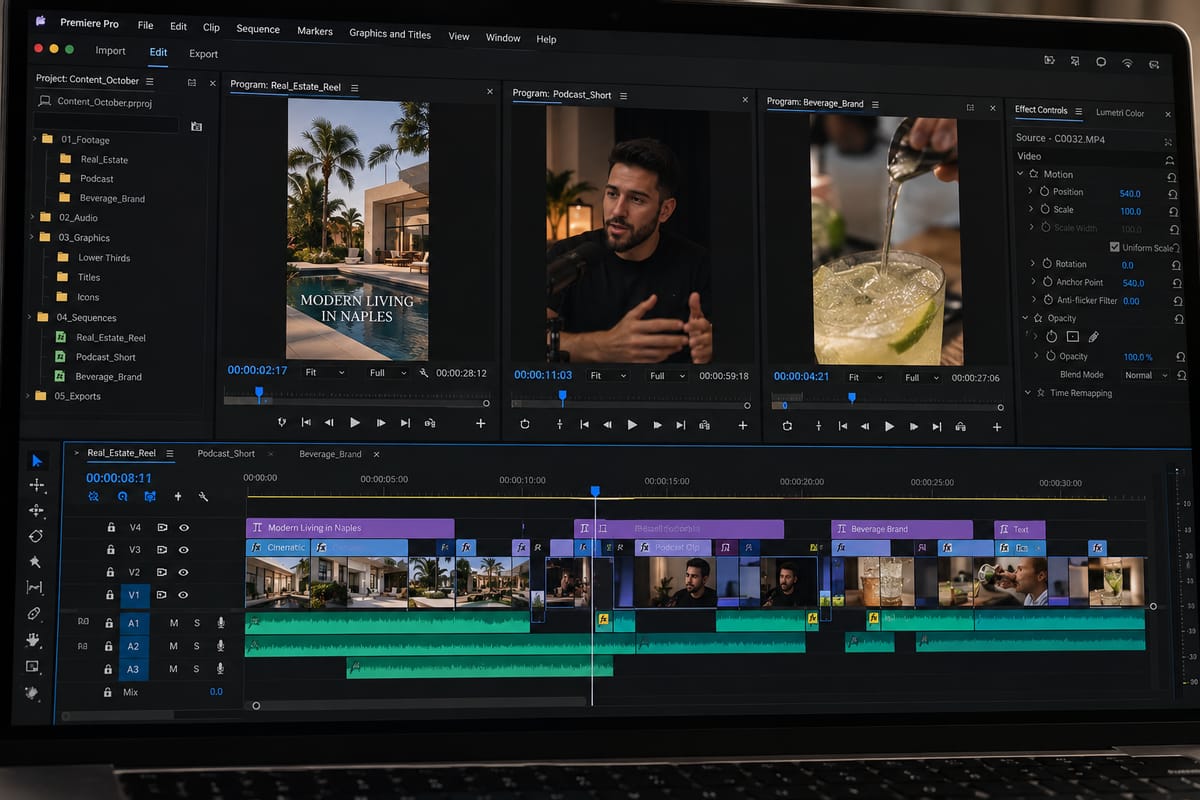
Task: Toggle the Uniform Scale checkbox
Action: point(1114,247)
